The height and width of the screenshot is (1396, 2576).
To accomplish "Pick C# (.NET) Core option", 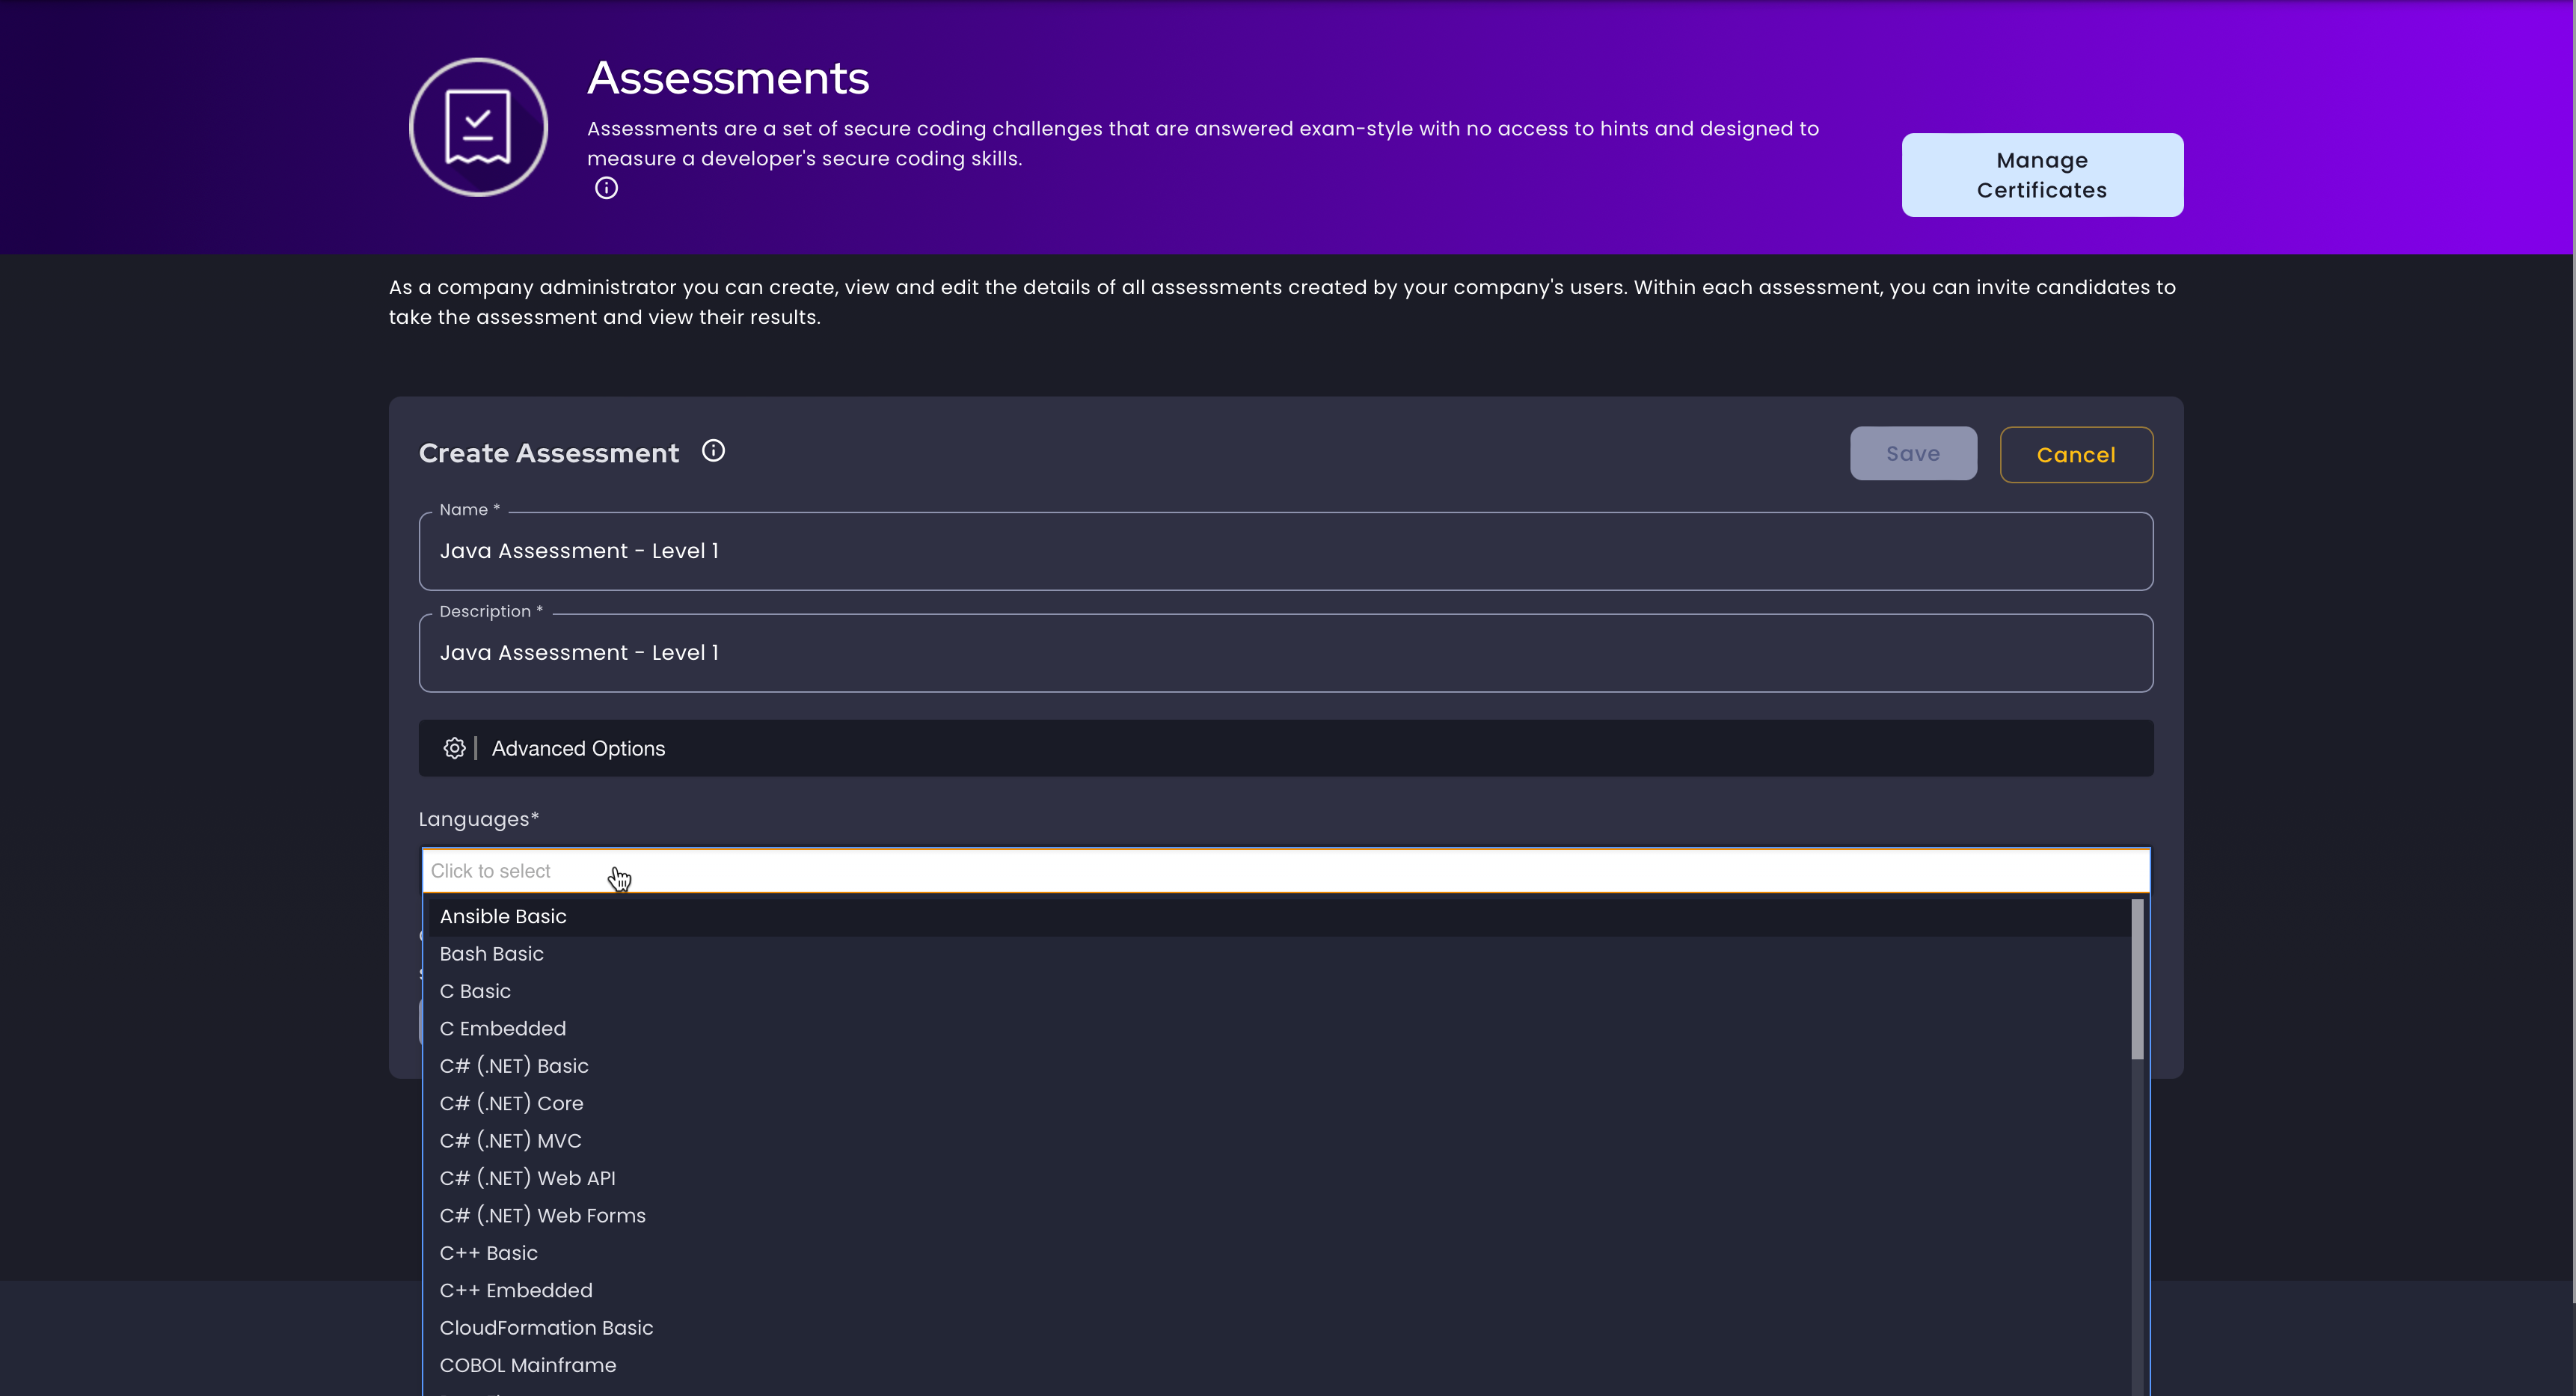I will coord(1278,1104).
